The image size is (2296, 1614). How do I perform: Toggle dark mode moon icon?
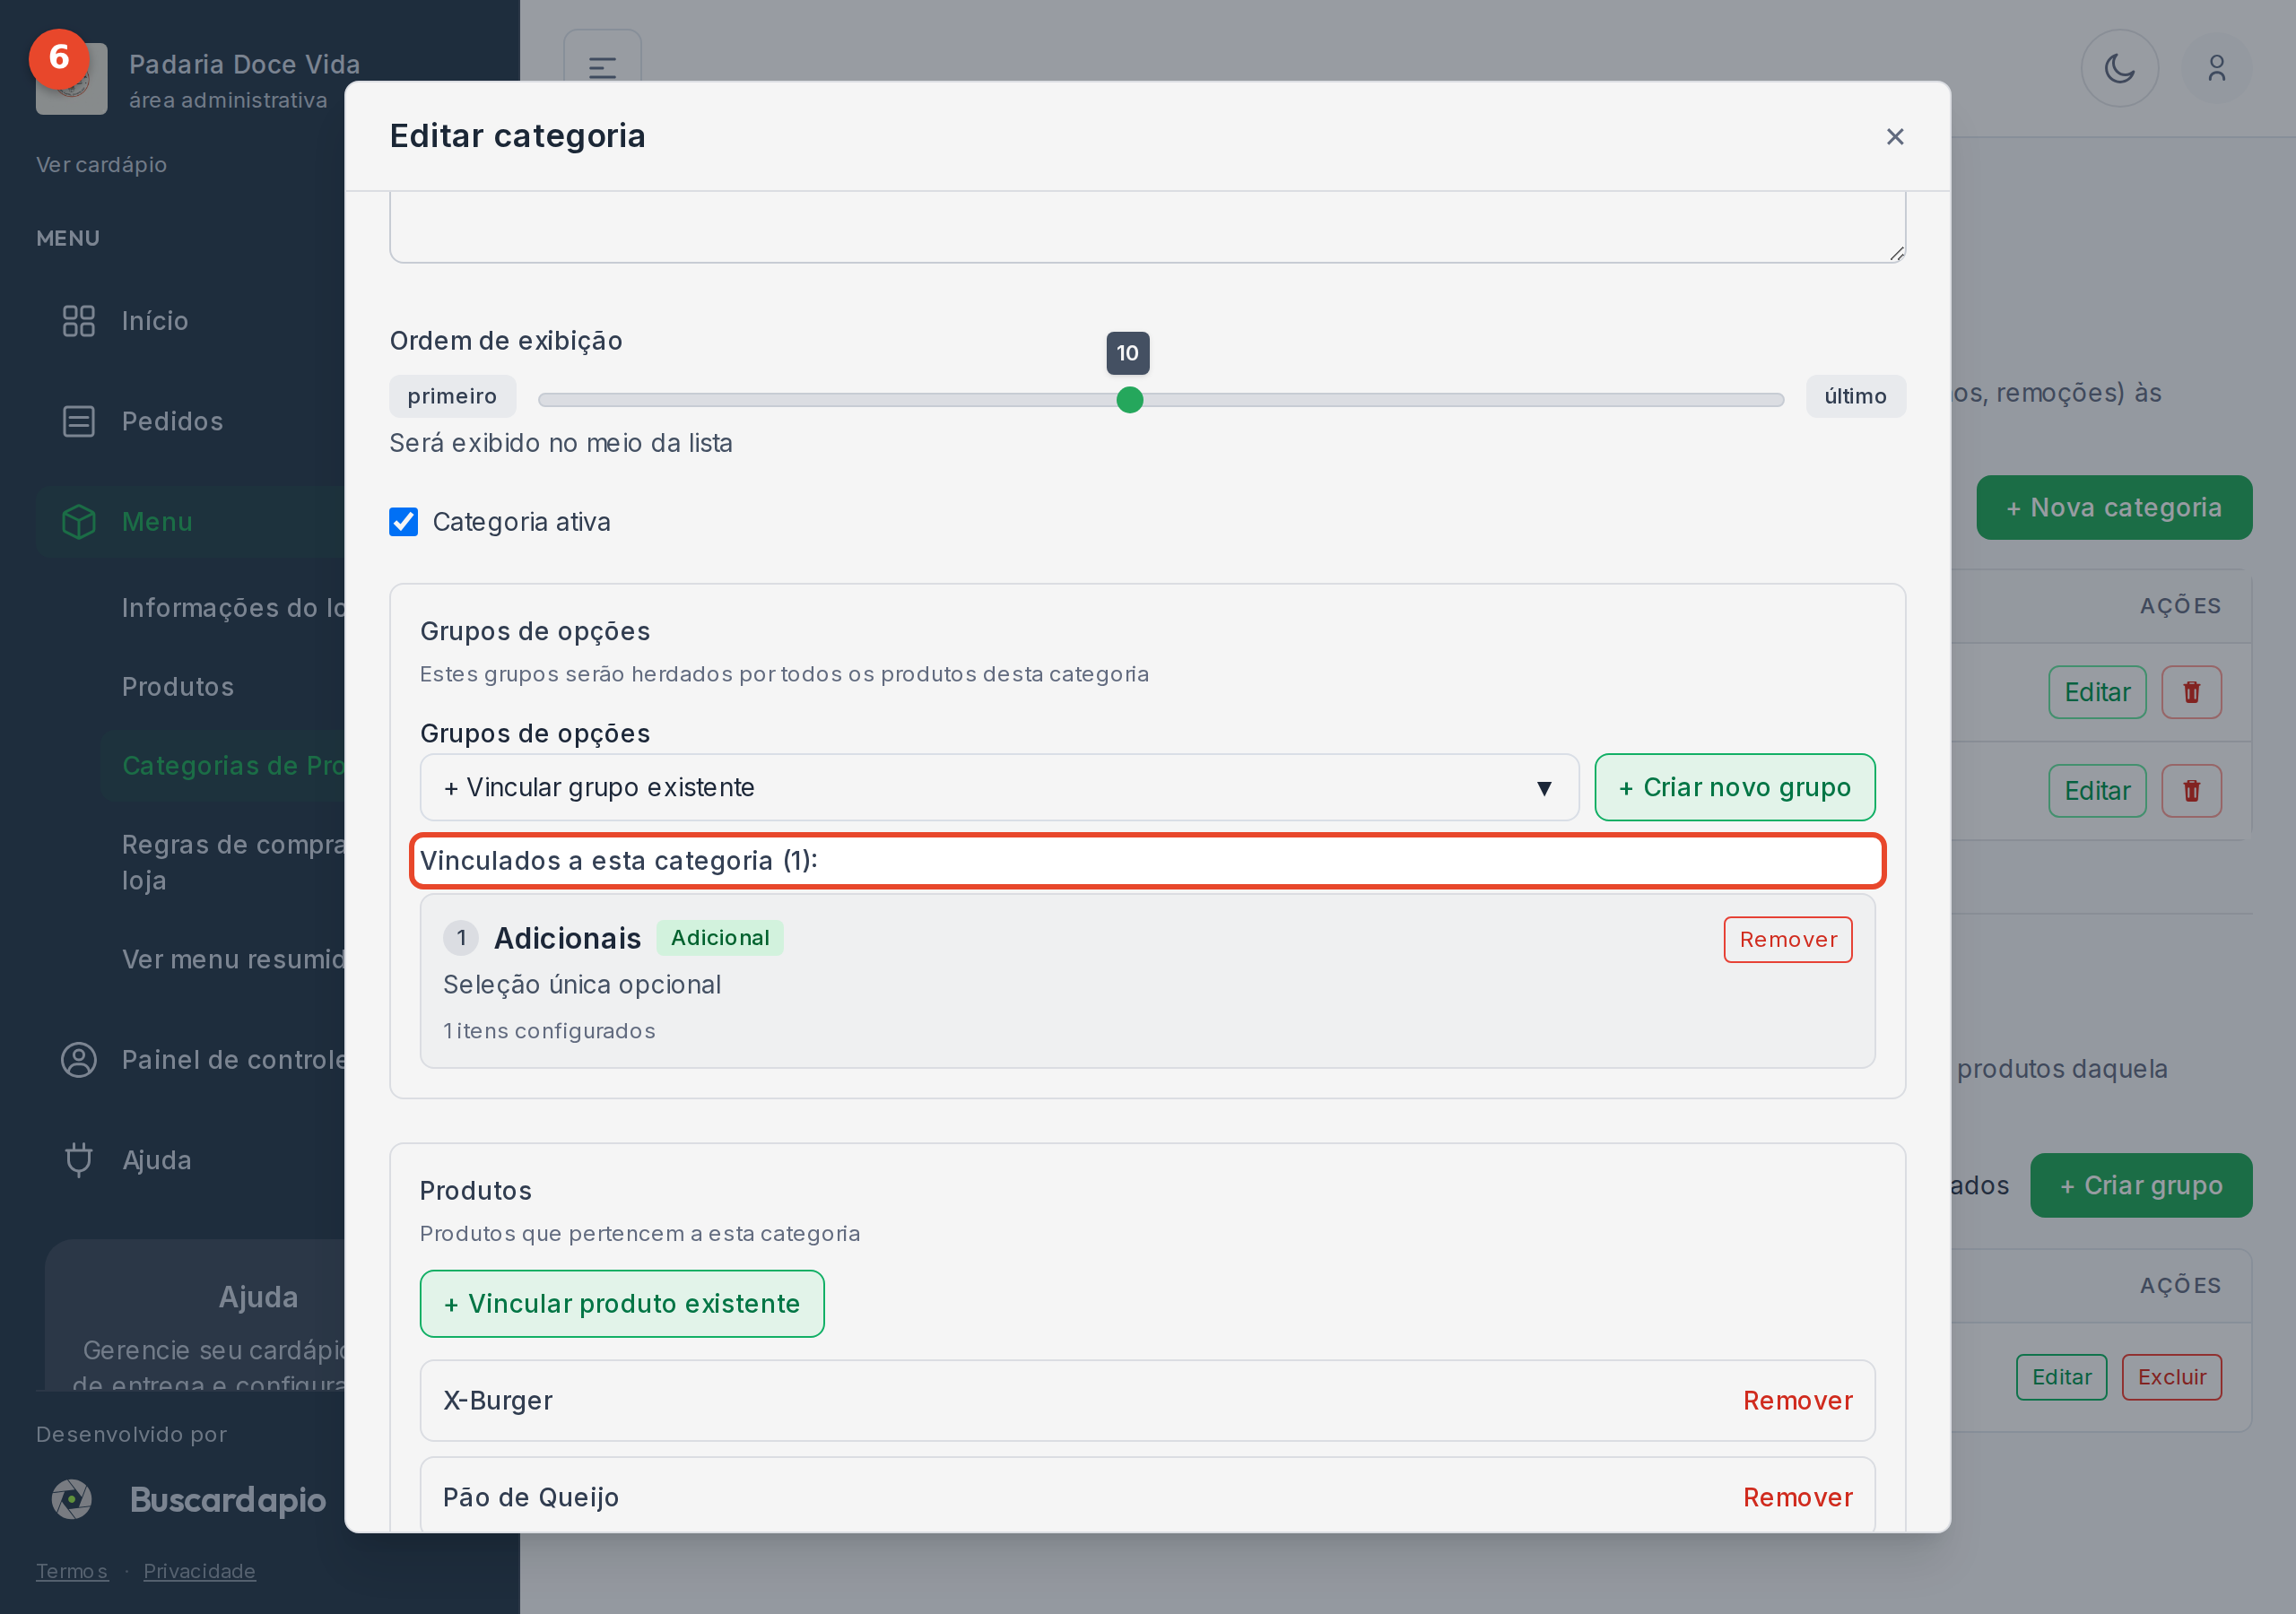(x=2119, y=68)
